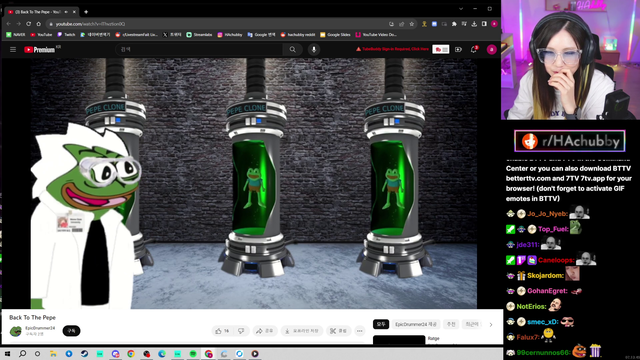Image resolution: width=640 pixels, height=360 pixels.
Task: Click the offline save download button
Action: [302, 331]
